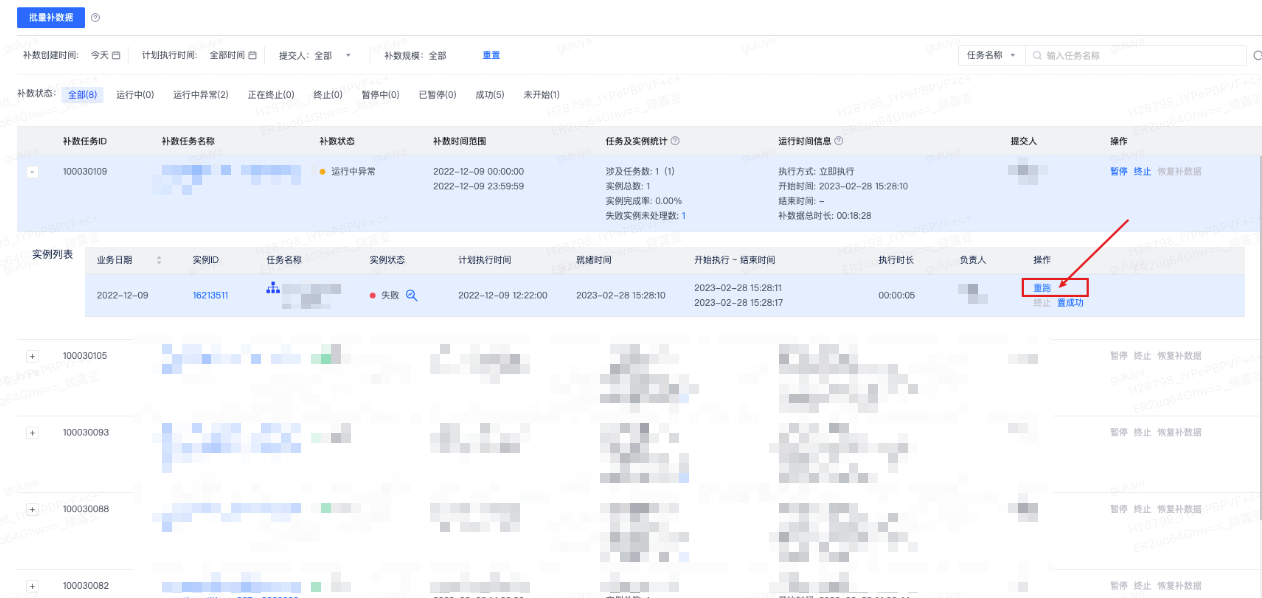Open calendar icon for 计划执行时间
The height and width of the screenshot is (598, 1262).
[x=253, y=55]
